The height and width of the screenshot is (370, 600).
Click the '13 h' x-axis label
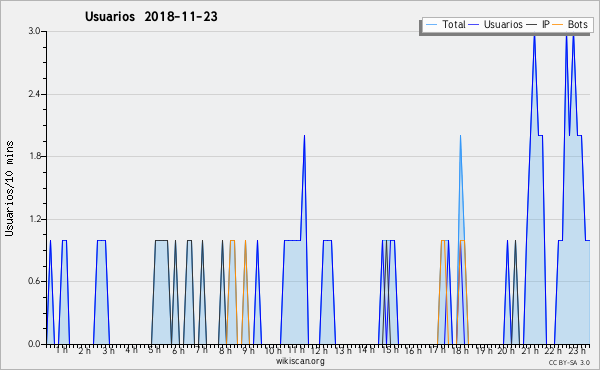coord(343,350)
